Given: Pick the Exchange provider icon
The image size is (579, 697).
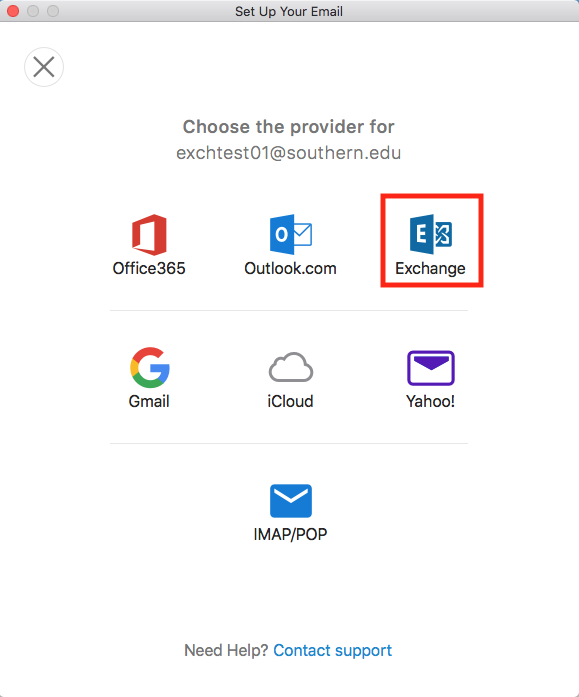Looking at the screenshot, I should pos(431,234).
